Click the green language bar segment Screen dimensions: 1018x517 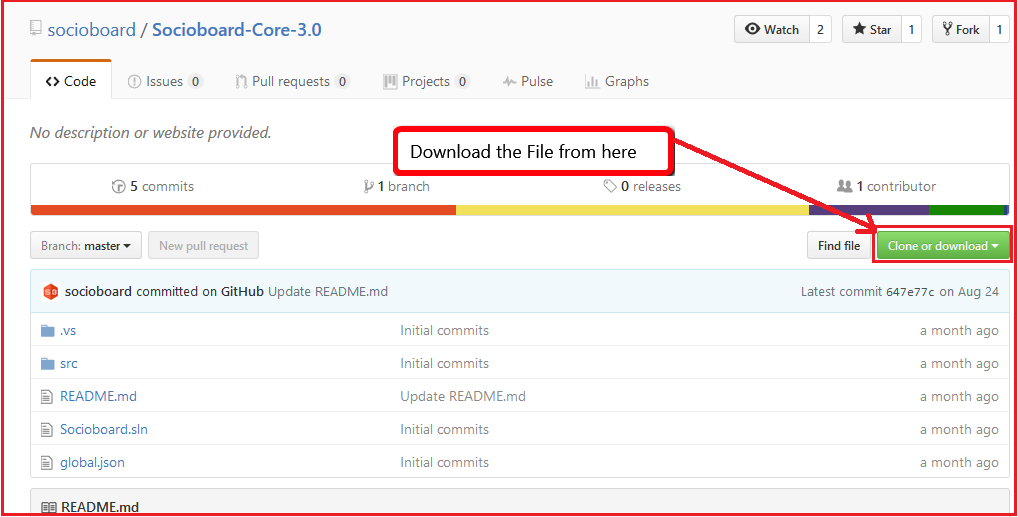967,210
